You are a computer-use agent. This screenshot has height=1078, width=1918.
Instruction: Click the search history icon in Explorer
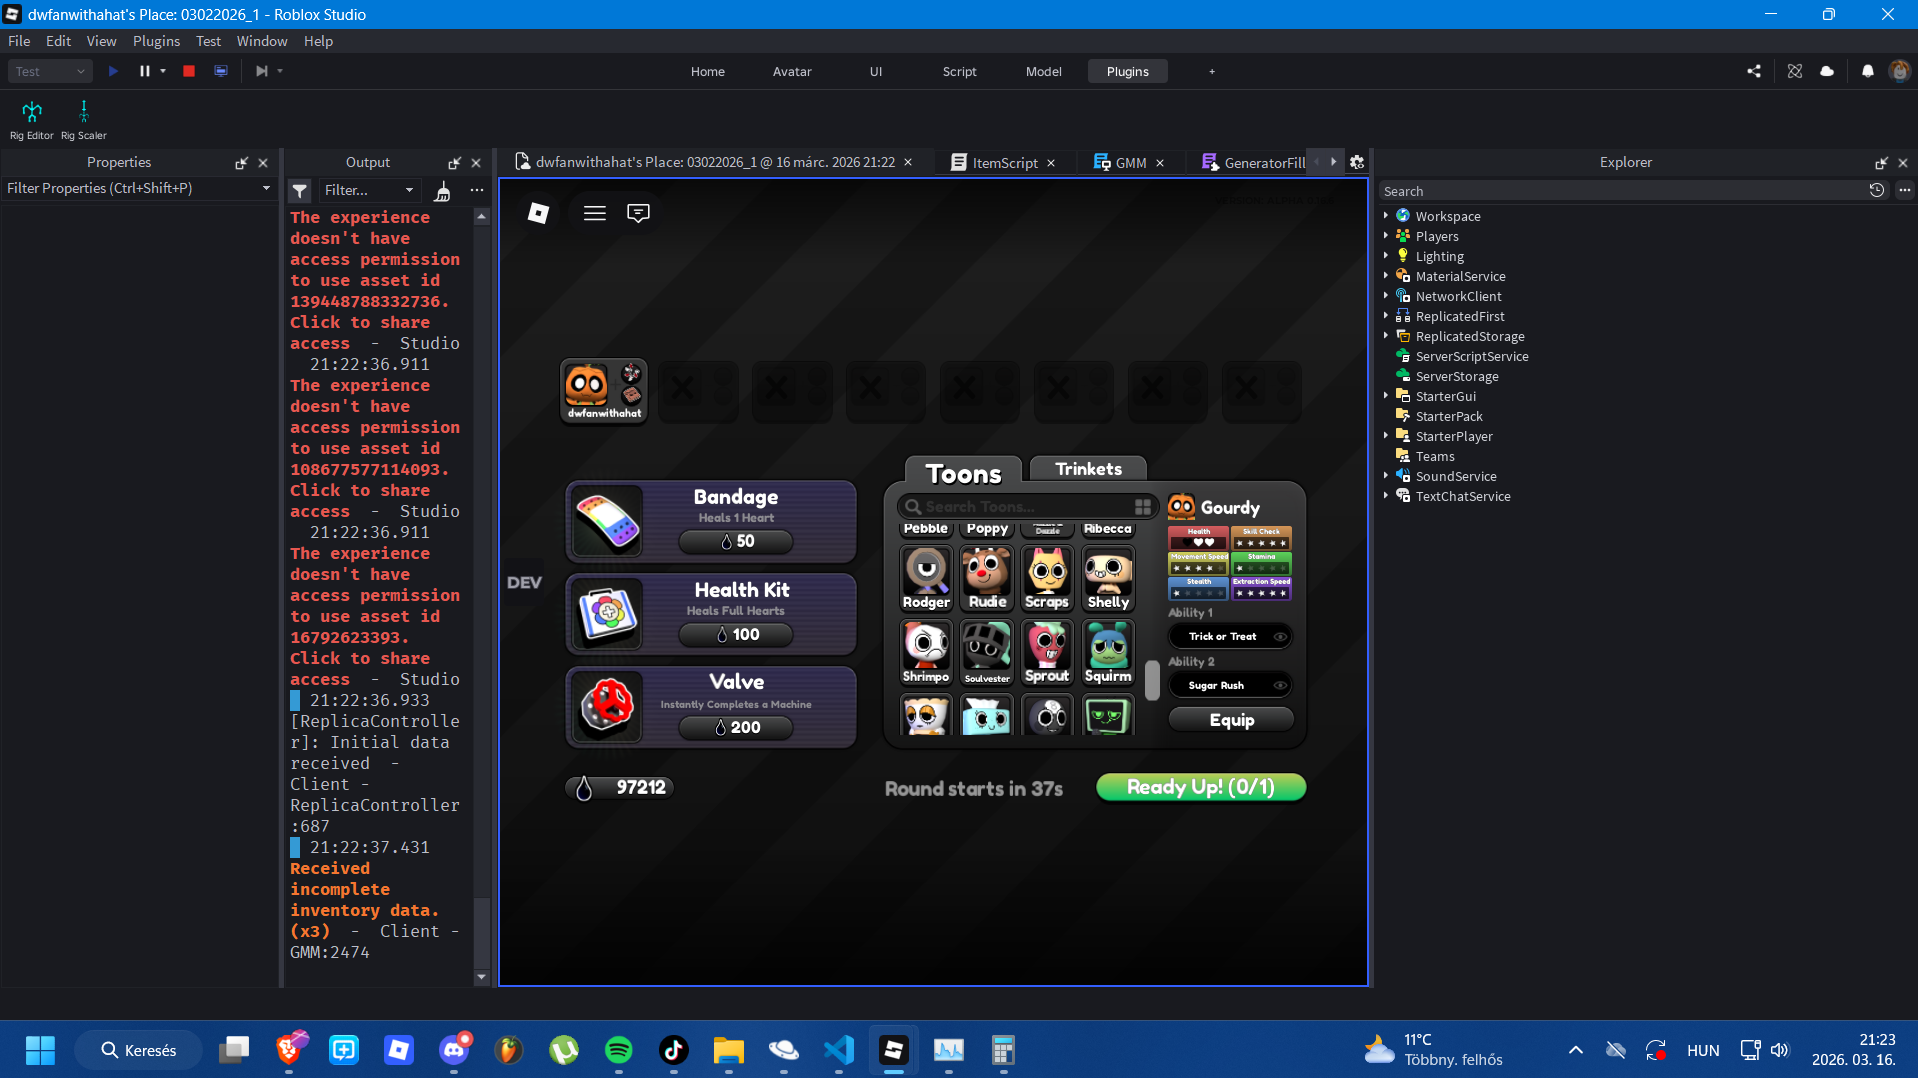coord(1877,190)
